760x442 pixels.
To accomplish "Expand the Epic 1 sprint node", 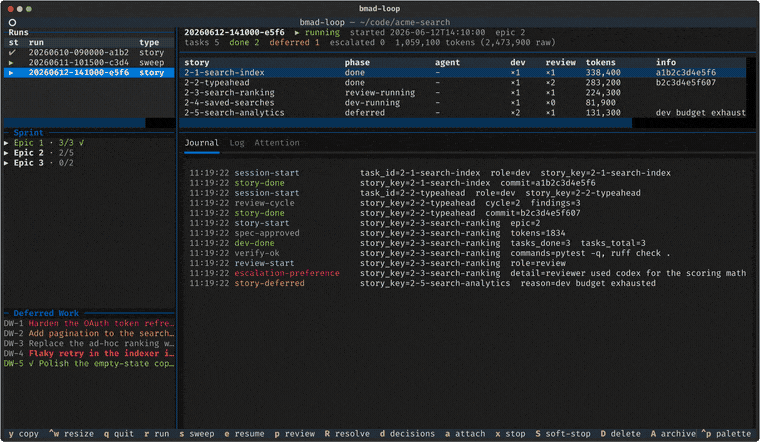I will coord(6,143).
